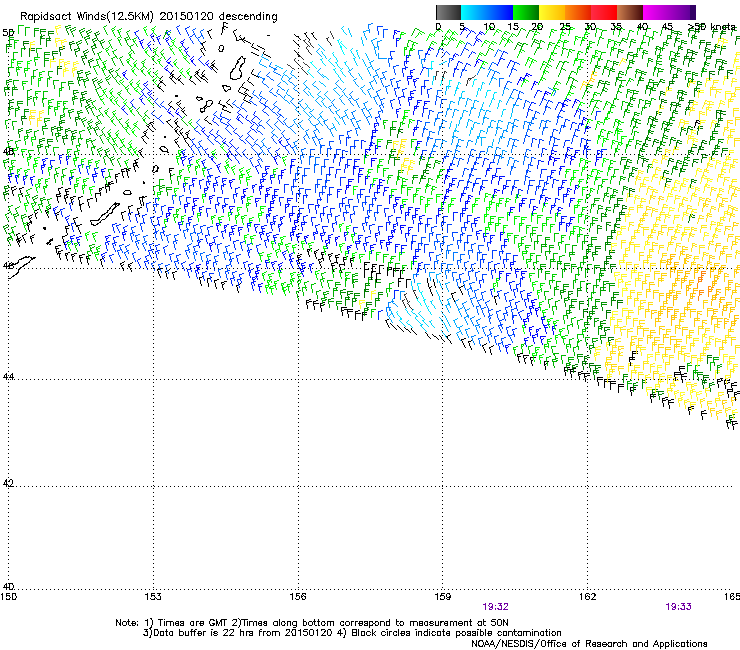Click the '15' label under the color legend
The image size is (740, 650).
pos(513,27)
